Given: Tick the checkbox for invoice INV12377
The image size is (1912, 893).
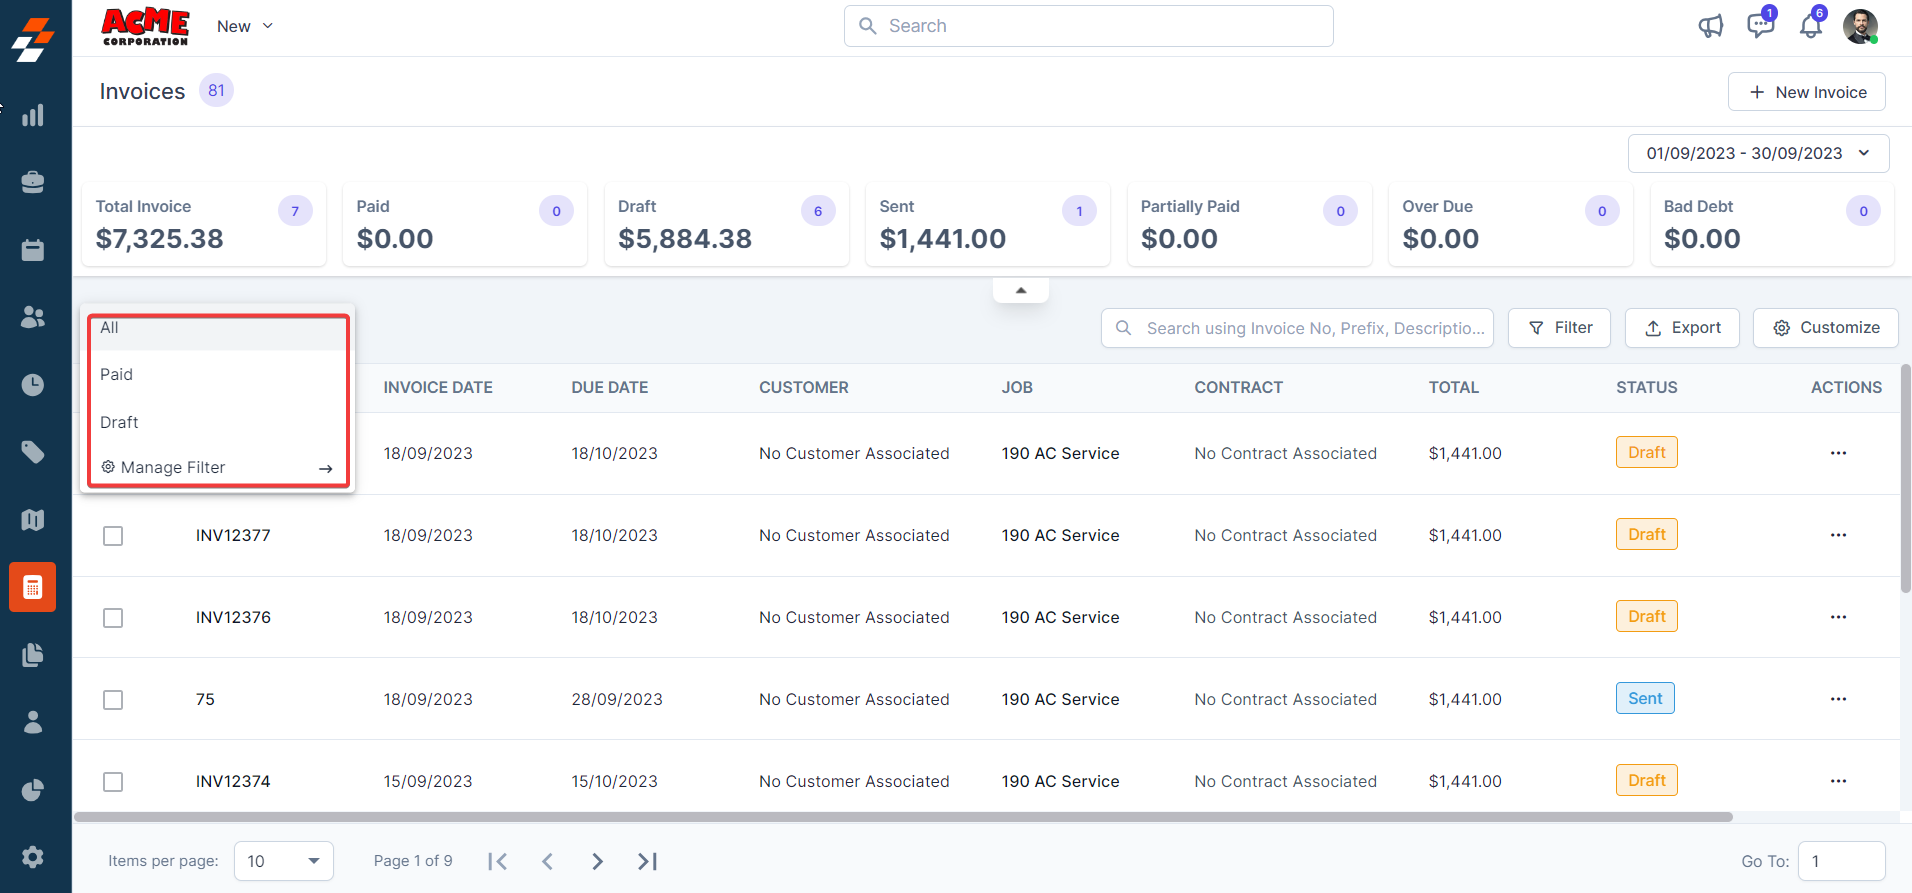Looking at the screenshot, I should [x=113, y=536].
